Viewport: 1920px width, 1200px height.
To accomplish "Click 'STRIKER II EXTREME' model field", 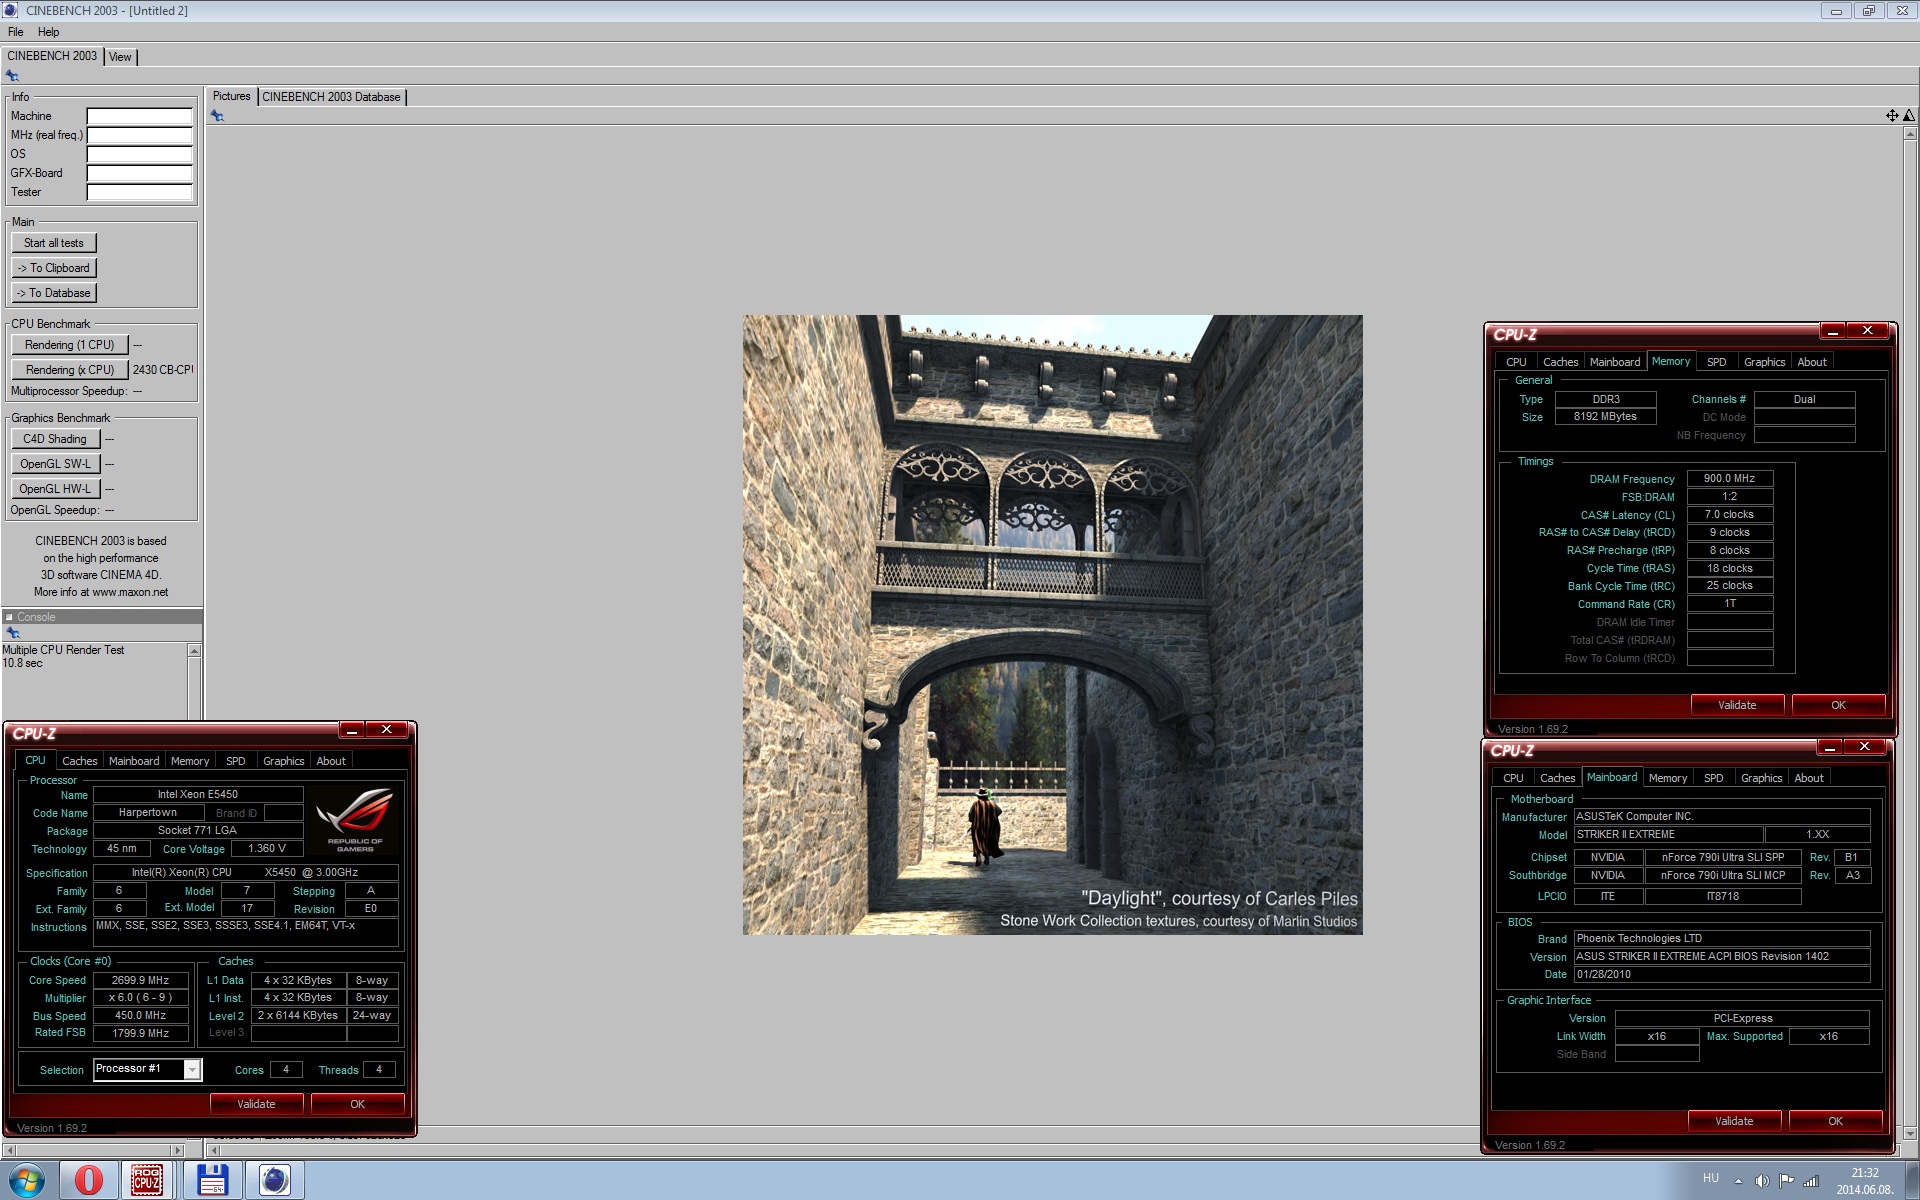I will 1667,835.
